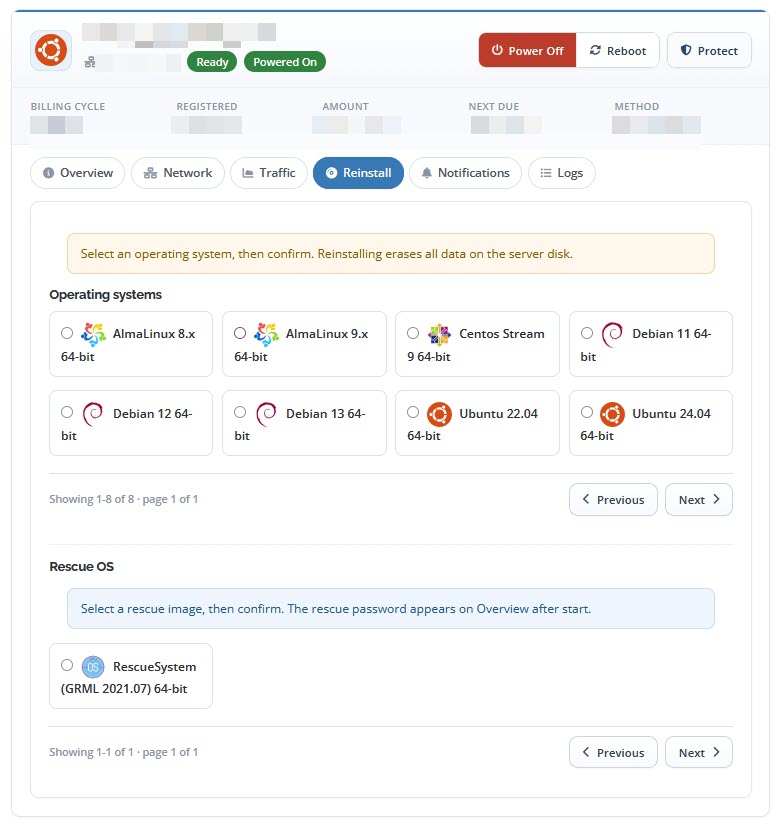This screenshot has height=830, width=781.
Task: Click the AlmaLinux 9.x logo icon
Action: click(266, 335)
